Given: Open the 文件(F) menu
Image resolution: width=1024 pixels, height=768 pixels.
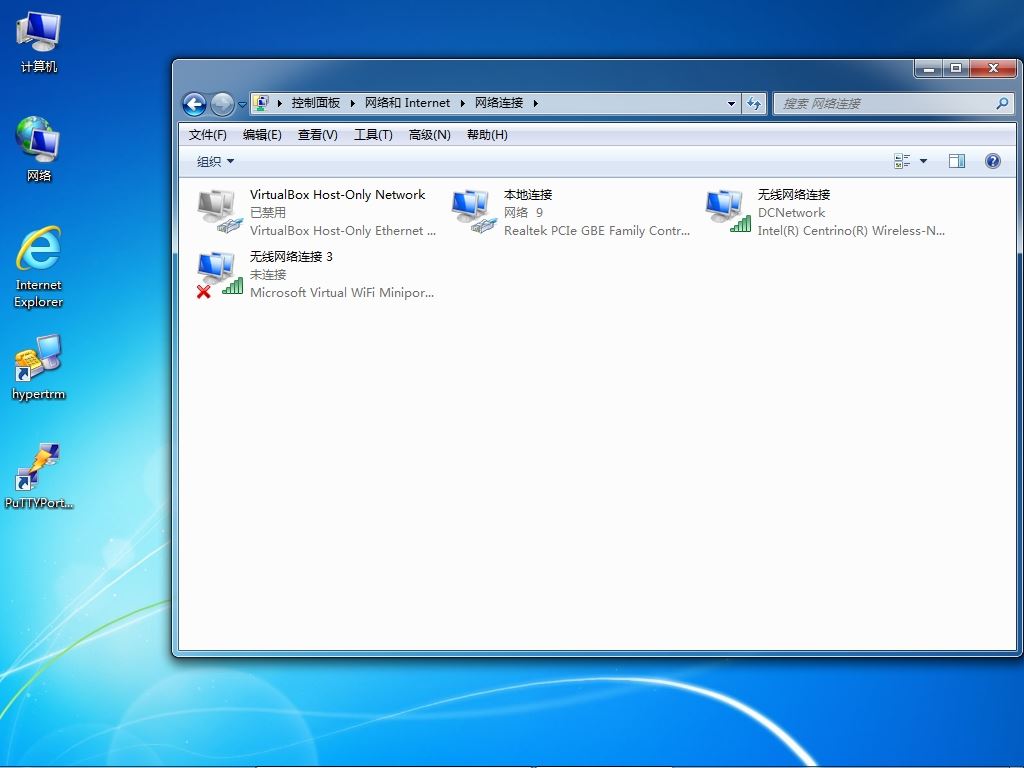Looking at the screenshot, I should (208, 135).
